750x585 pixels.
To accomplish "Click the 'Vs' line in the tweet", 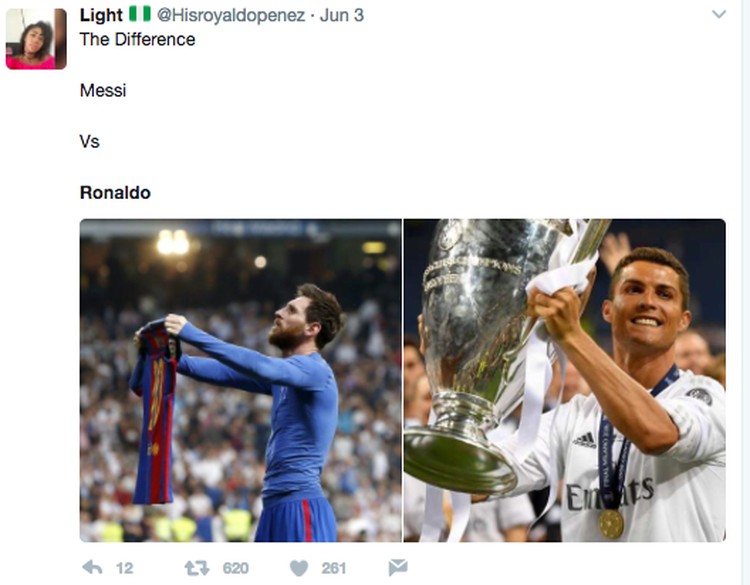I will point(90,142).
